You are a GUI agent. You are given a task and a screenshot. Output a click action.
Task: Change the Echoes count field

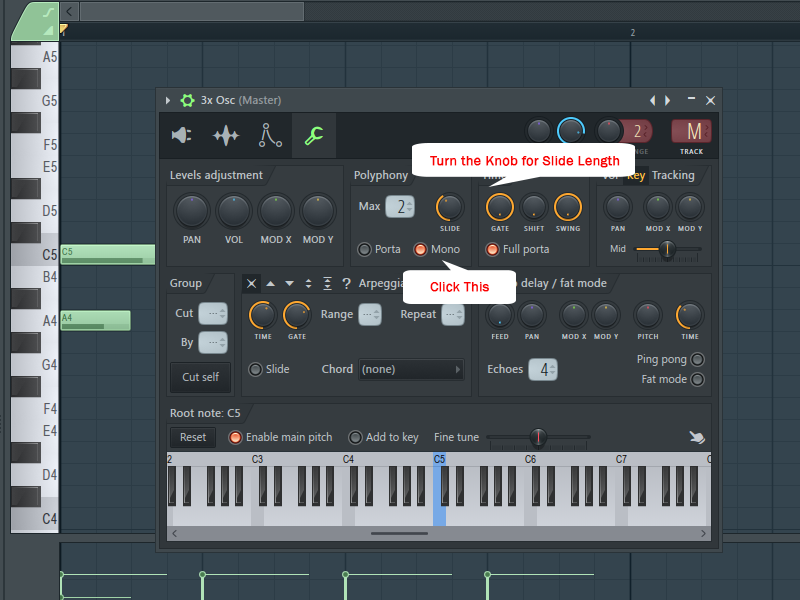(543, 369)
